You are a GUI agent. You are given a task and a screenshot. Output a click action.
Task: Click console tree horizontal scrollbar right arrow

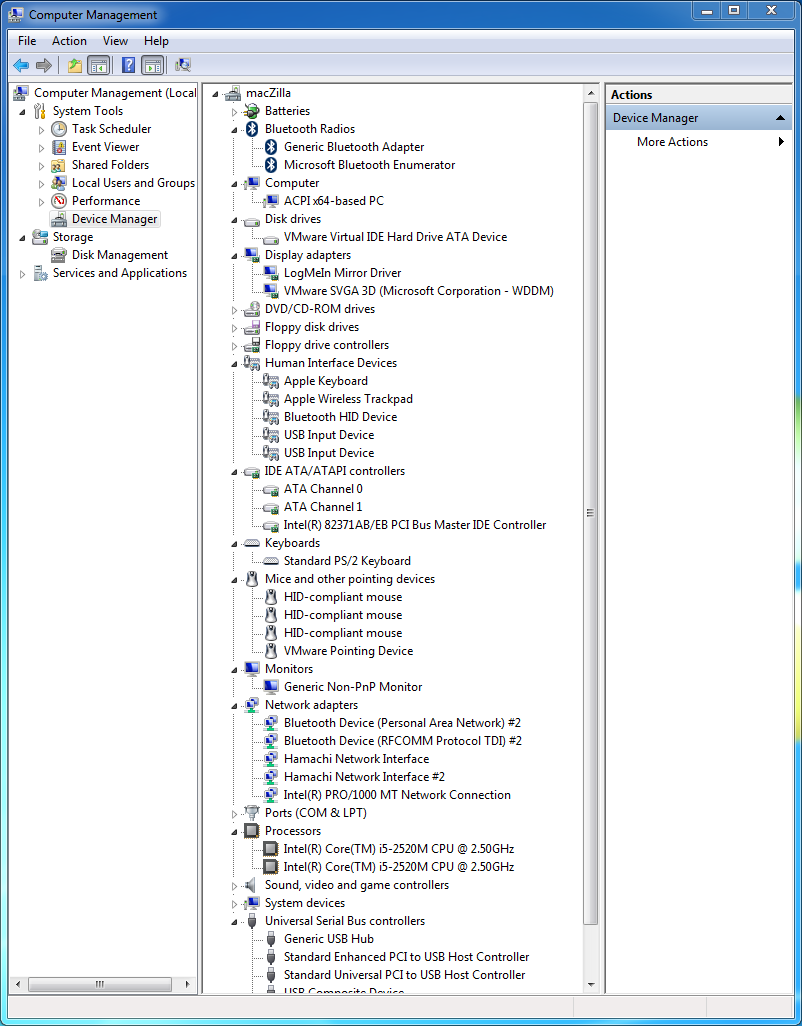[188, 984]
